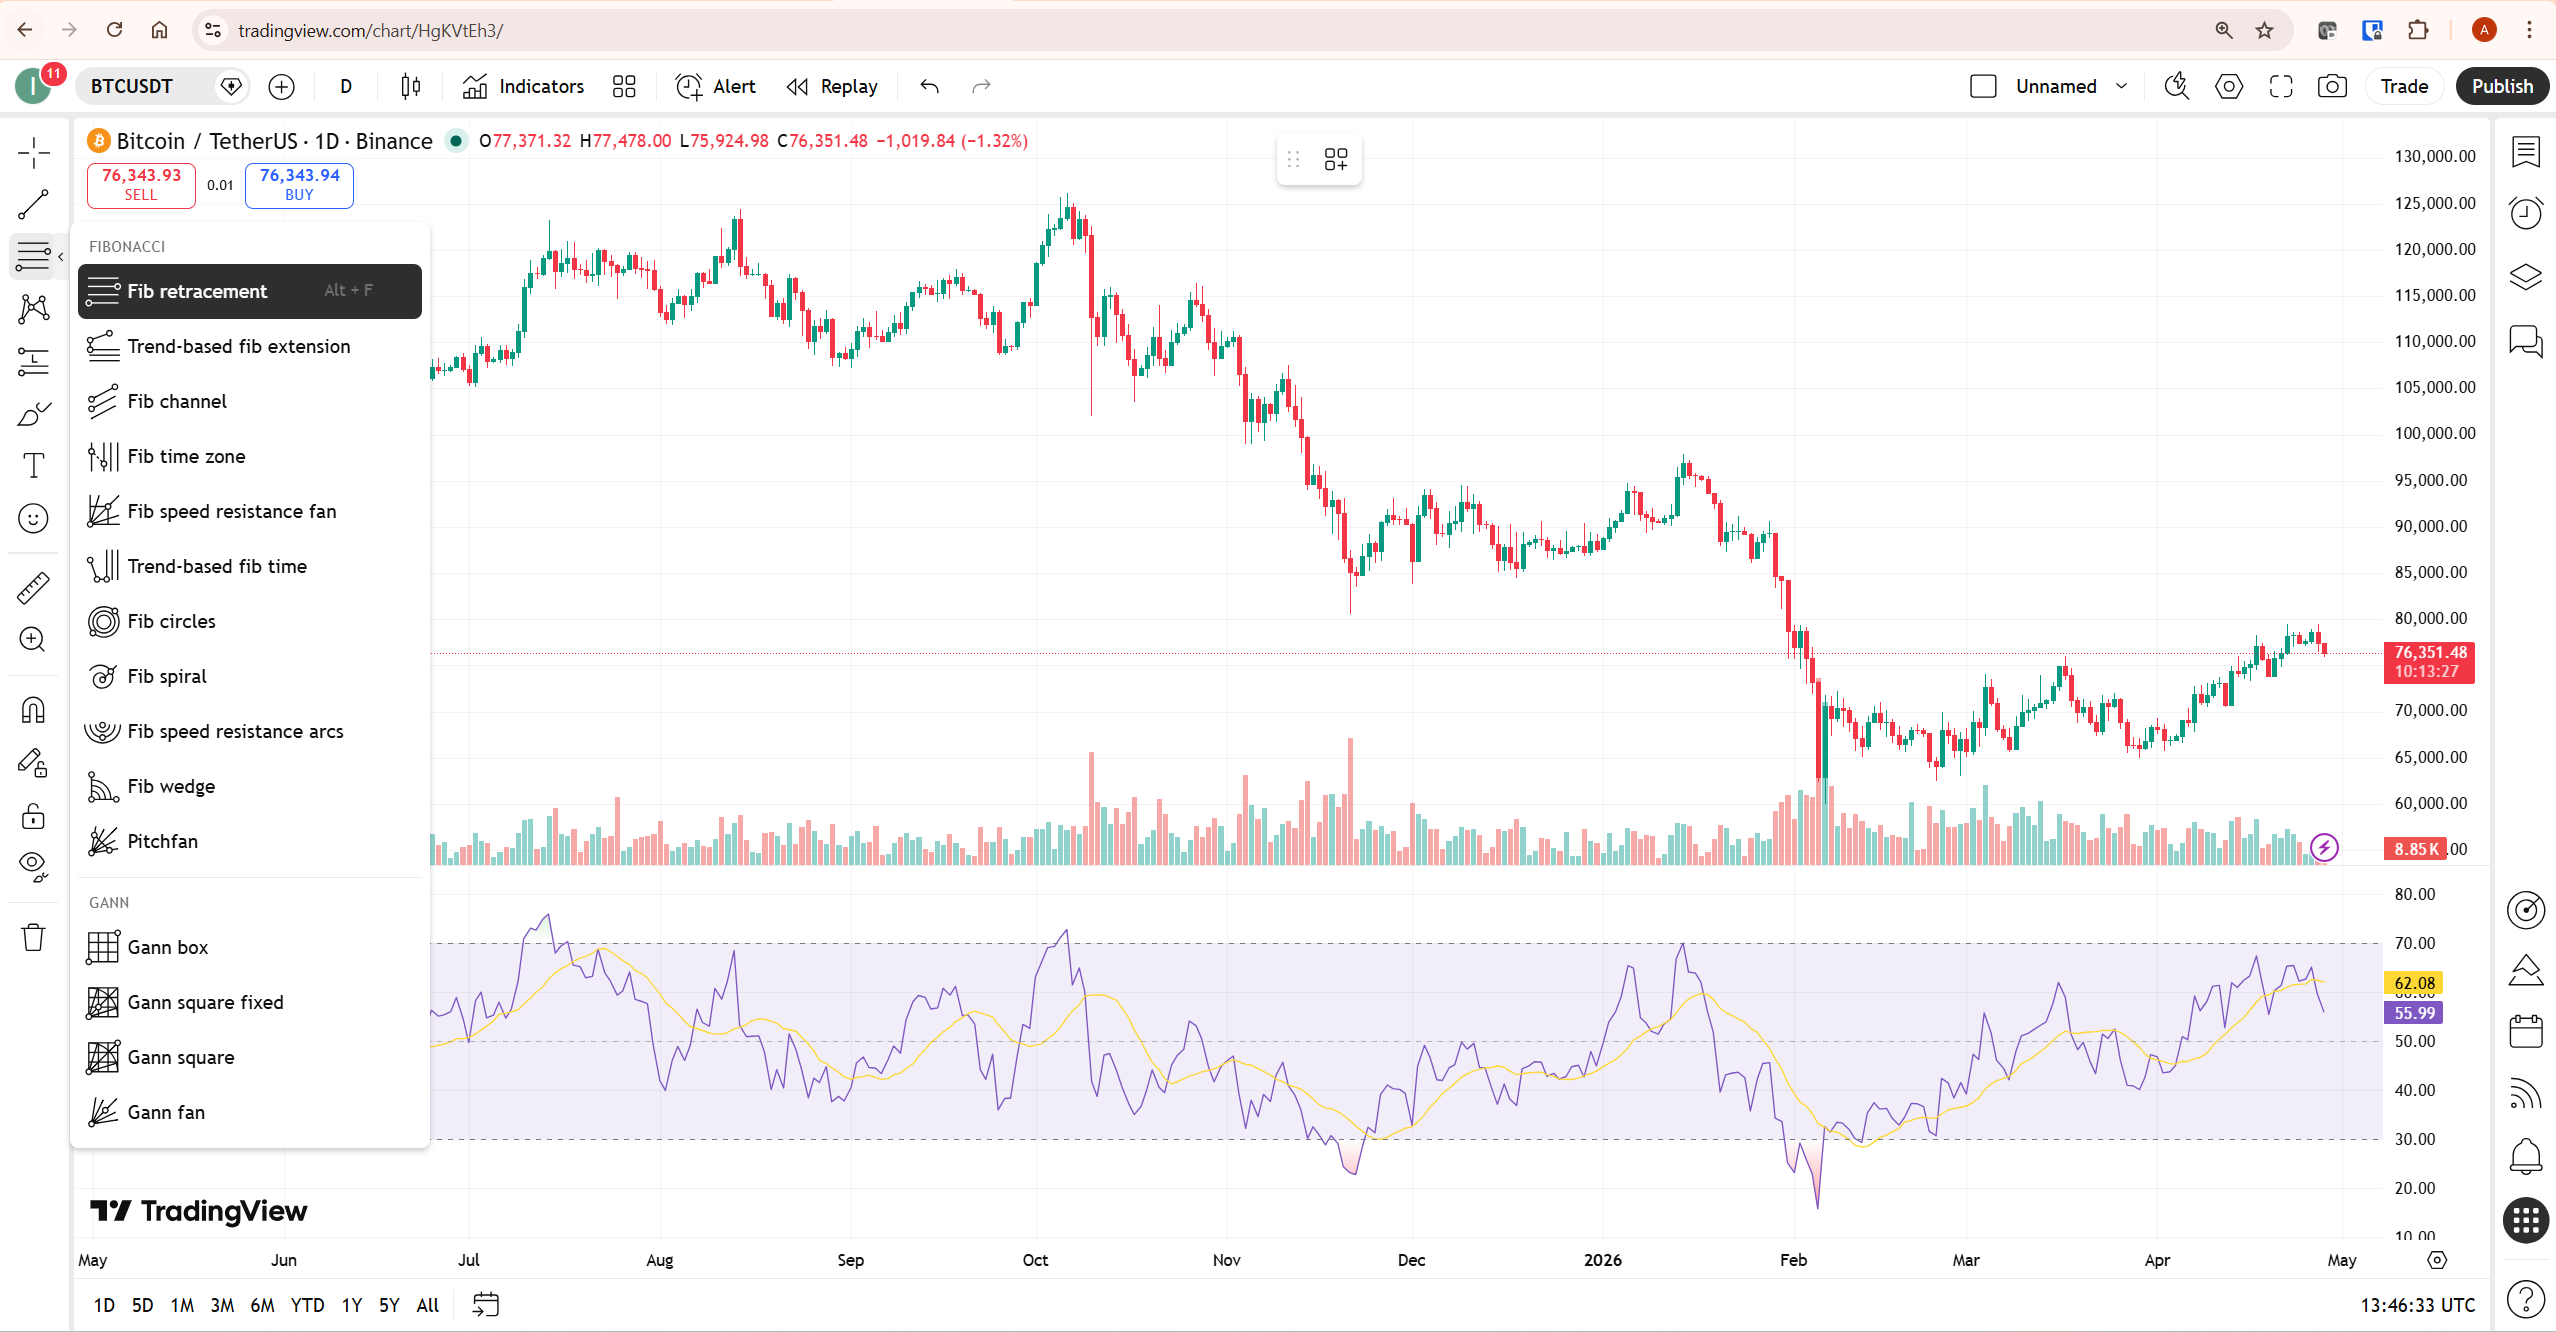2556x1332 pixels.
Task: Set the 1Y date range
Action: coord(352,1305)
